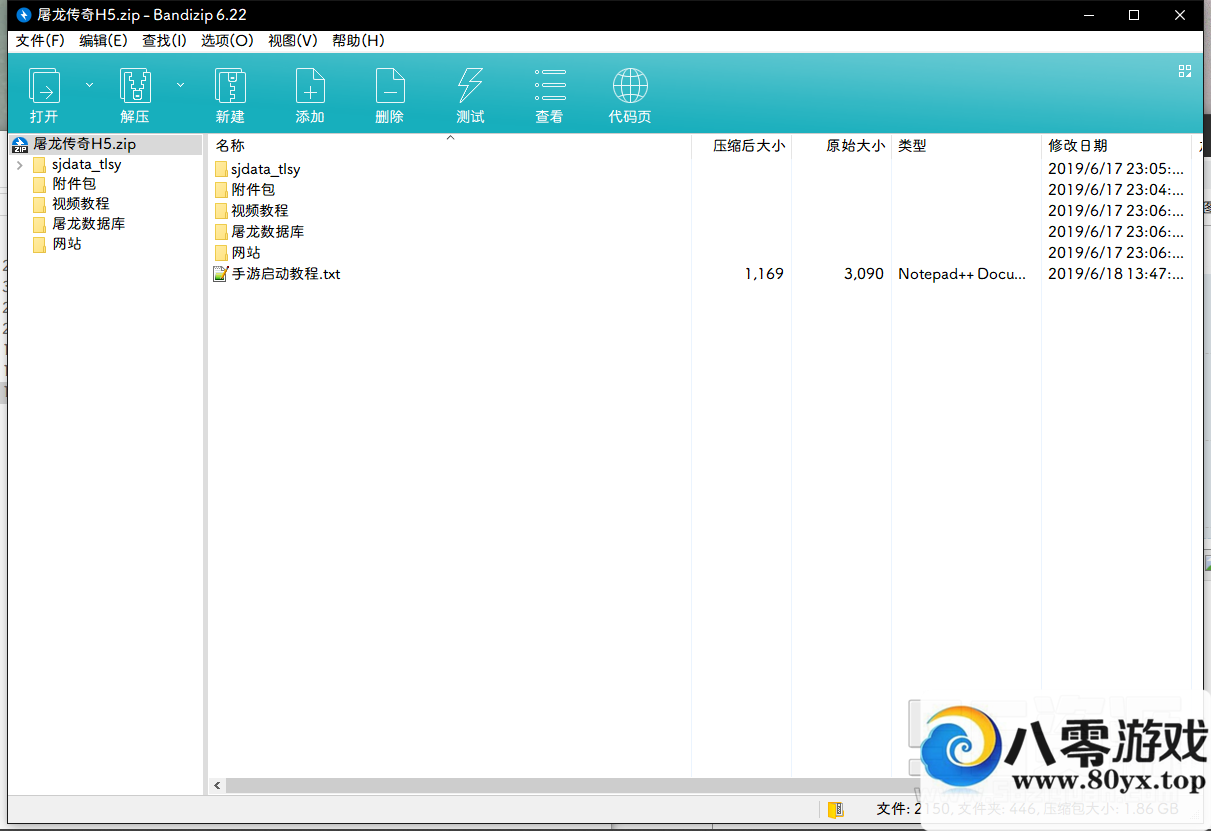The image size is (1211, 831).
Task: Open the 选项(O) menu
Action: pos(227,41)
